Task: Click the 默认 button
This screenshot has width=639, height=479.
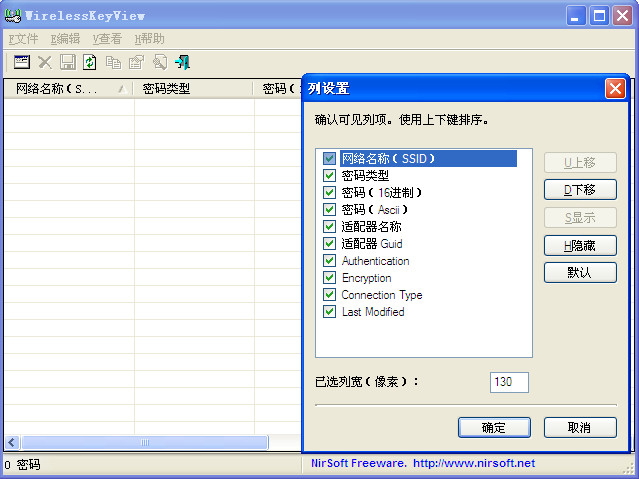Action: pos(580,272)
